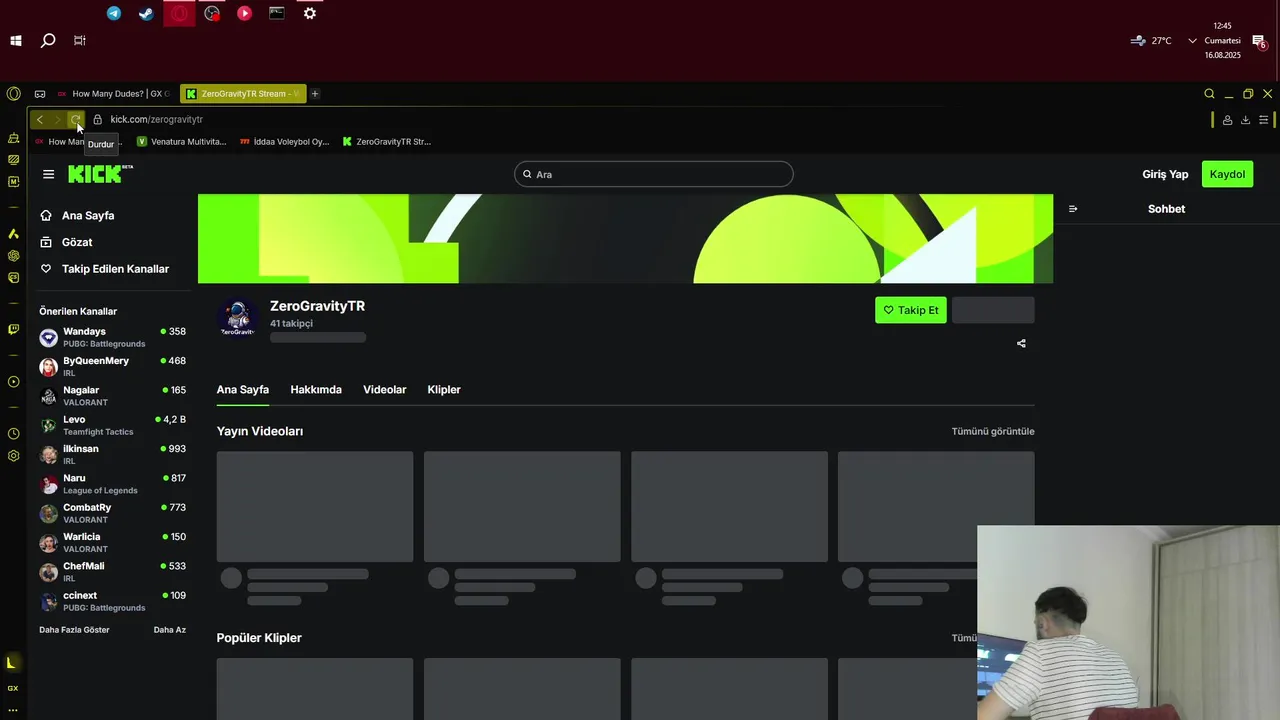View site security lock icon in address bar
1280x720 pixels.
97,120
